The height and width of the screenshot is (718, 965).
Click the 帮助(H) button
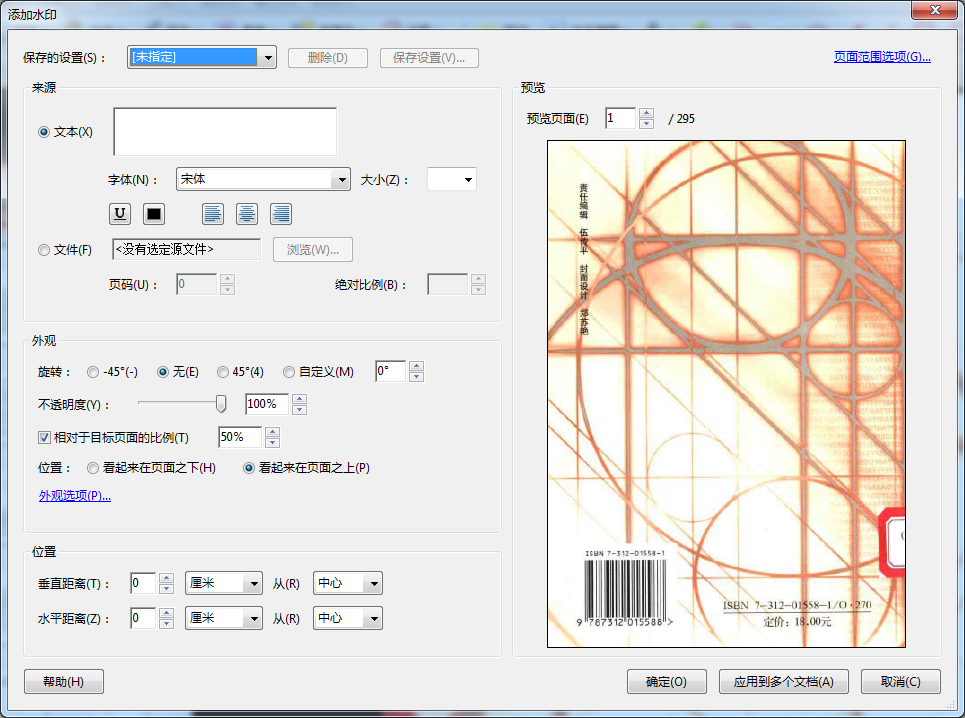click(63, 682)
